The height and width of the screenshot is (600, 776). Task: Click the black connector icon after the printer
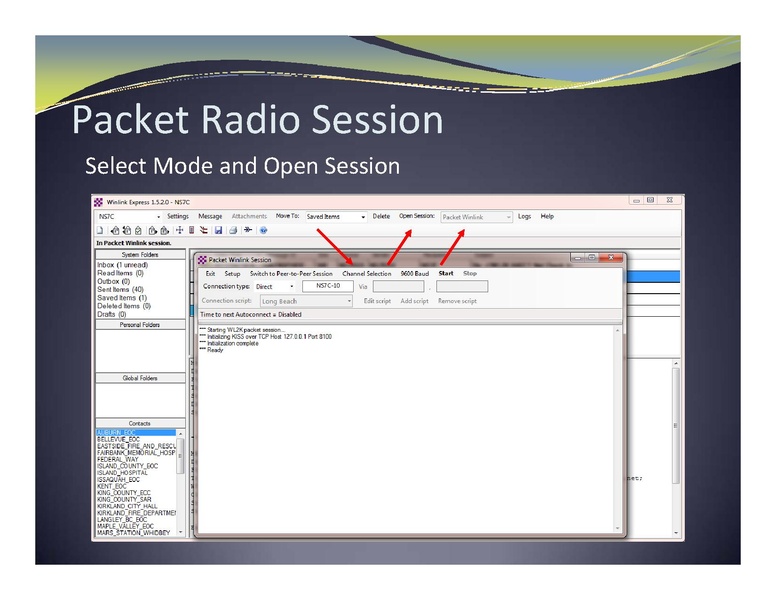248,230
